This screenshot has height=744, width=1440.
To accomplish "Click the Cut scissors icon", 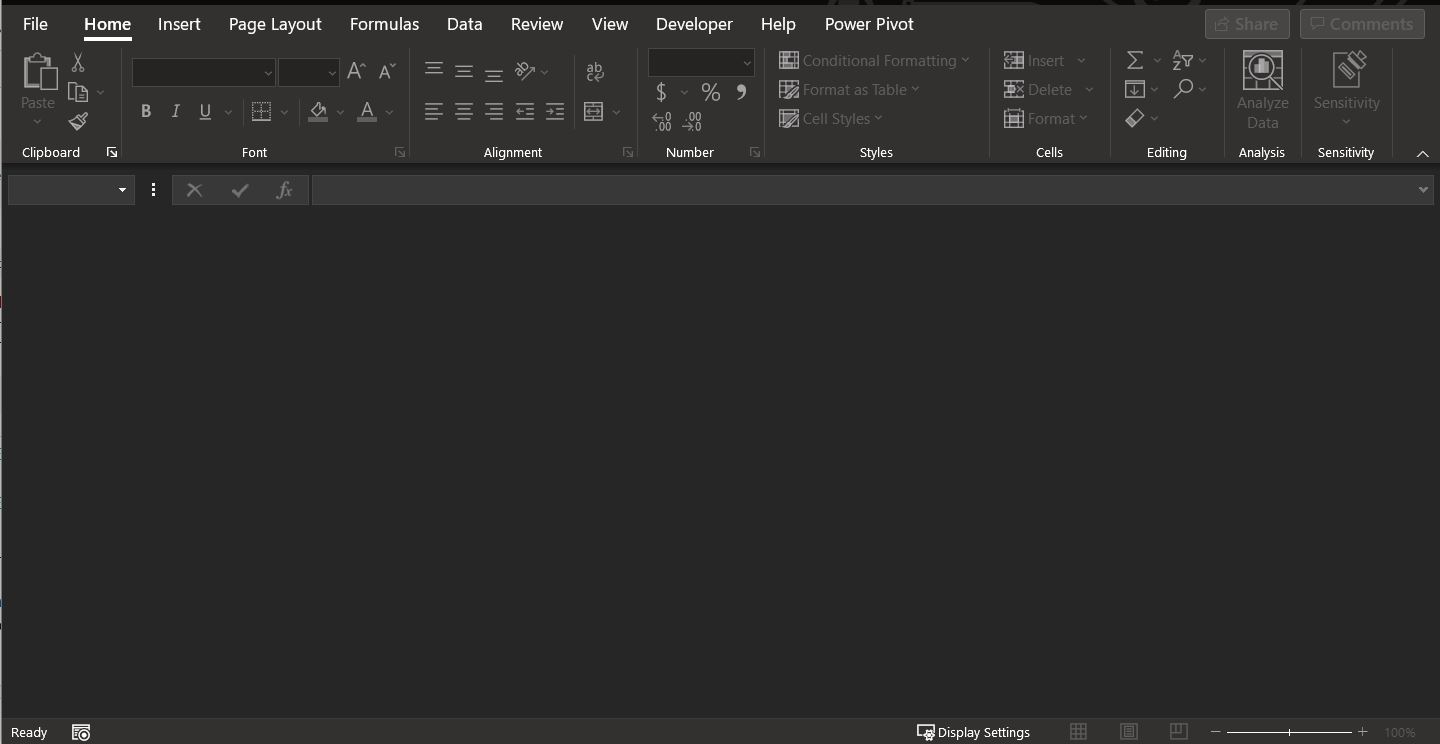I will tap(78, 62).
